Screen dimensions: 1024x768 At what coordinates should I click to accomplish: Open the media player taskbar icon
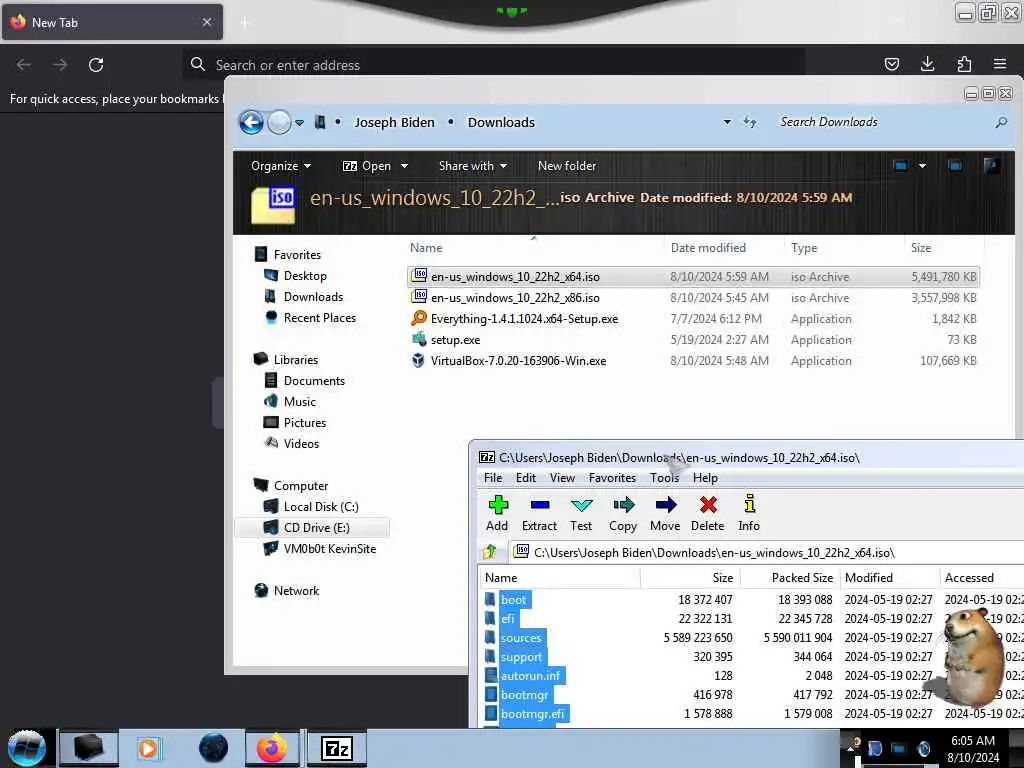pyautogui.click(x=148, y=748)
